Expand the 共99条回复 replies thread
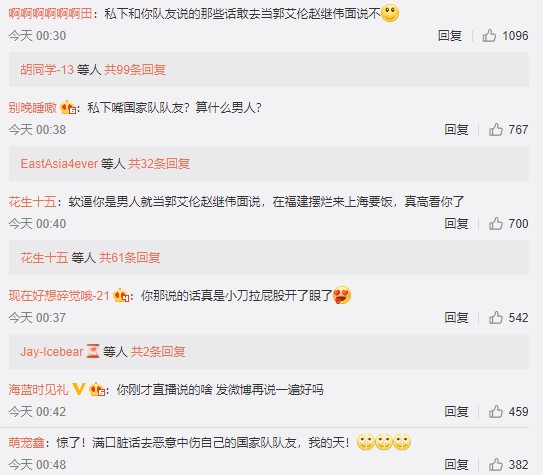The width and height of the screenshot is (543, 475). (135, 70)
